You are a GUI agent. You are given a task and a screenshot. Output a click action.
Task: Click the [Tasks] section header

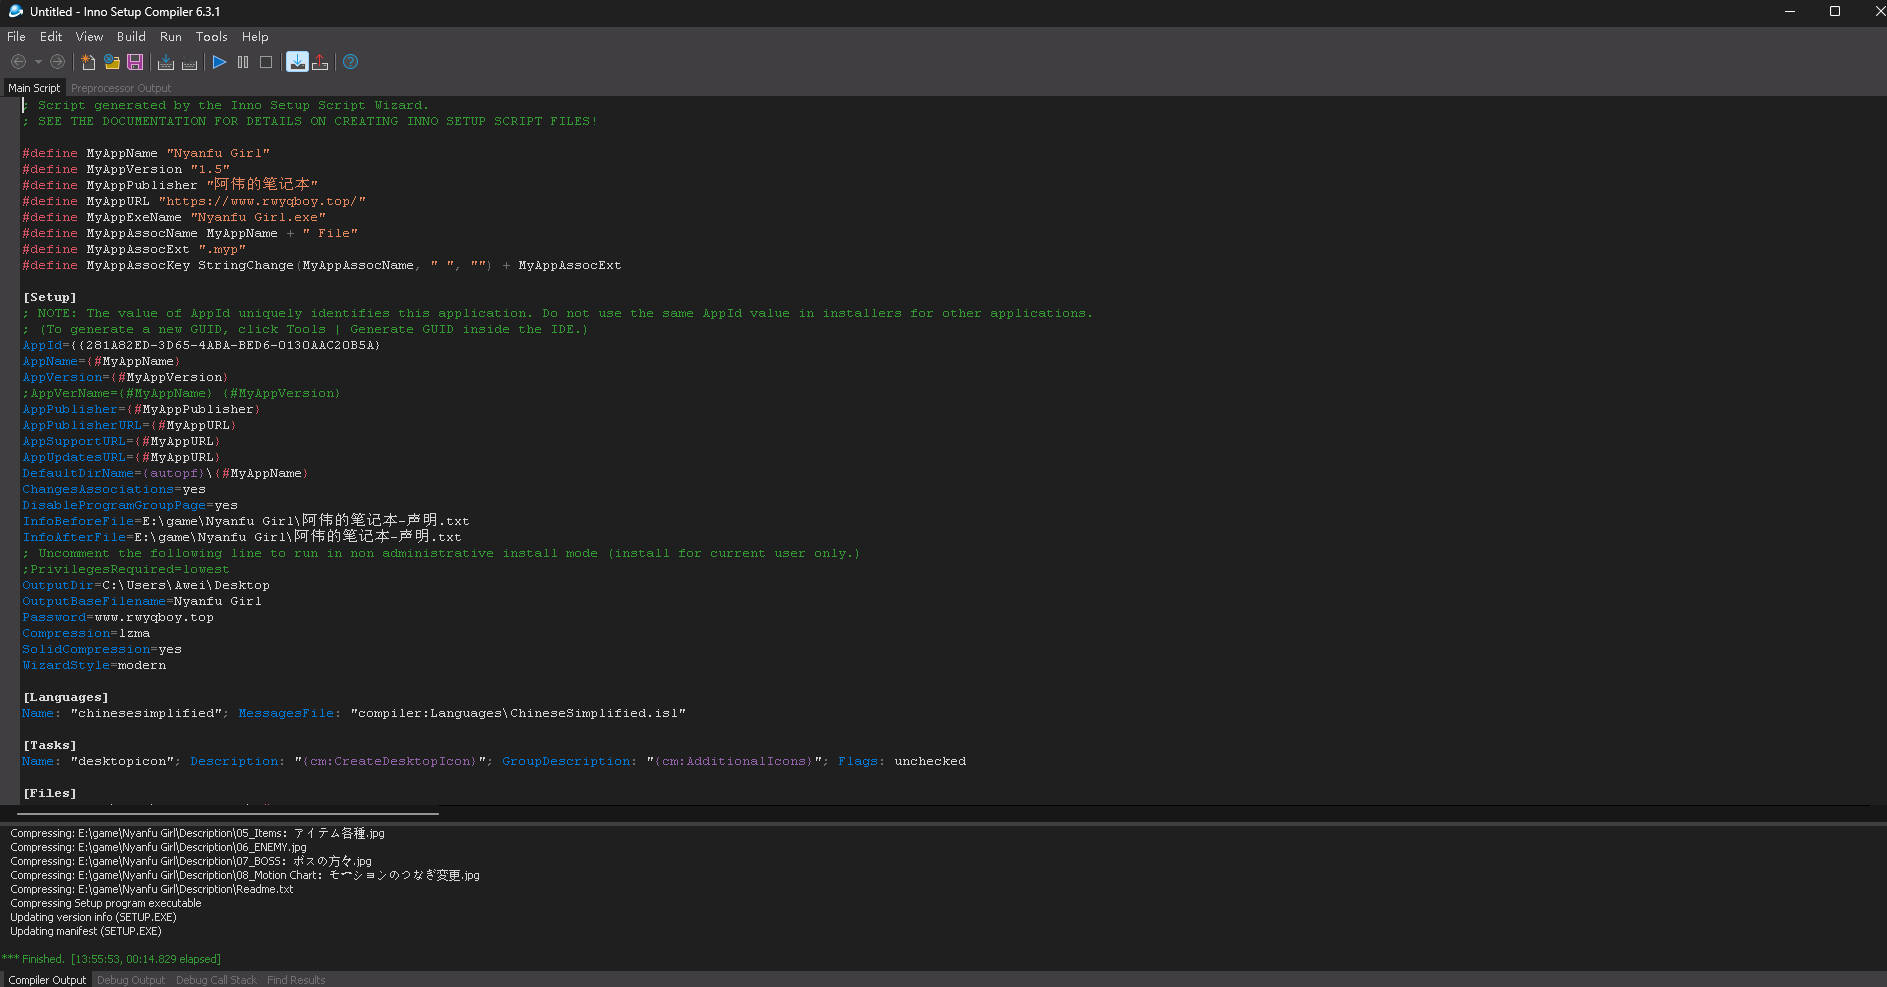click(50, 745)
